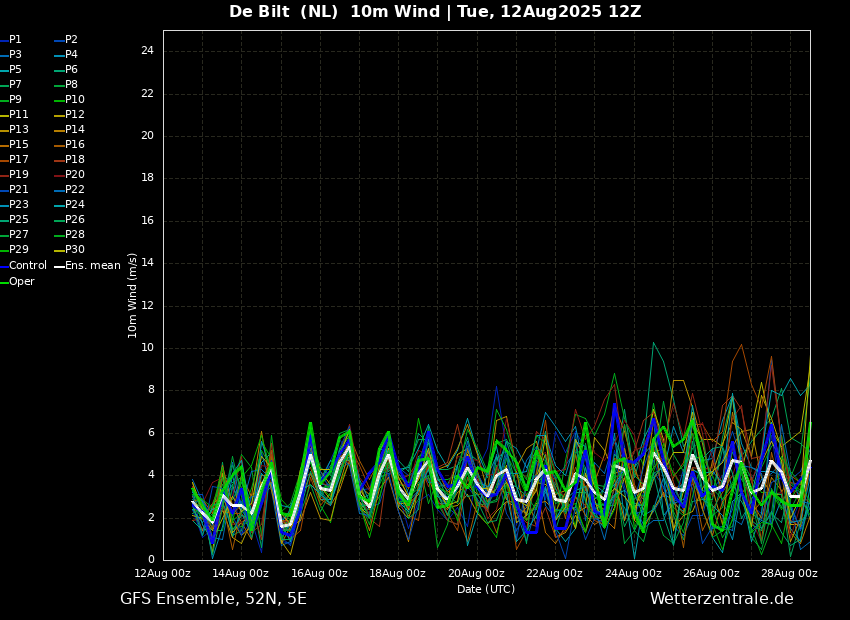Click the 24 value on y-axis
This screenshot has width=850, height=620.
click(x=147, y=51)
